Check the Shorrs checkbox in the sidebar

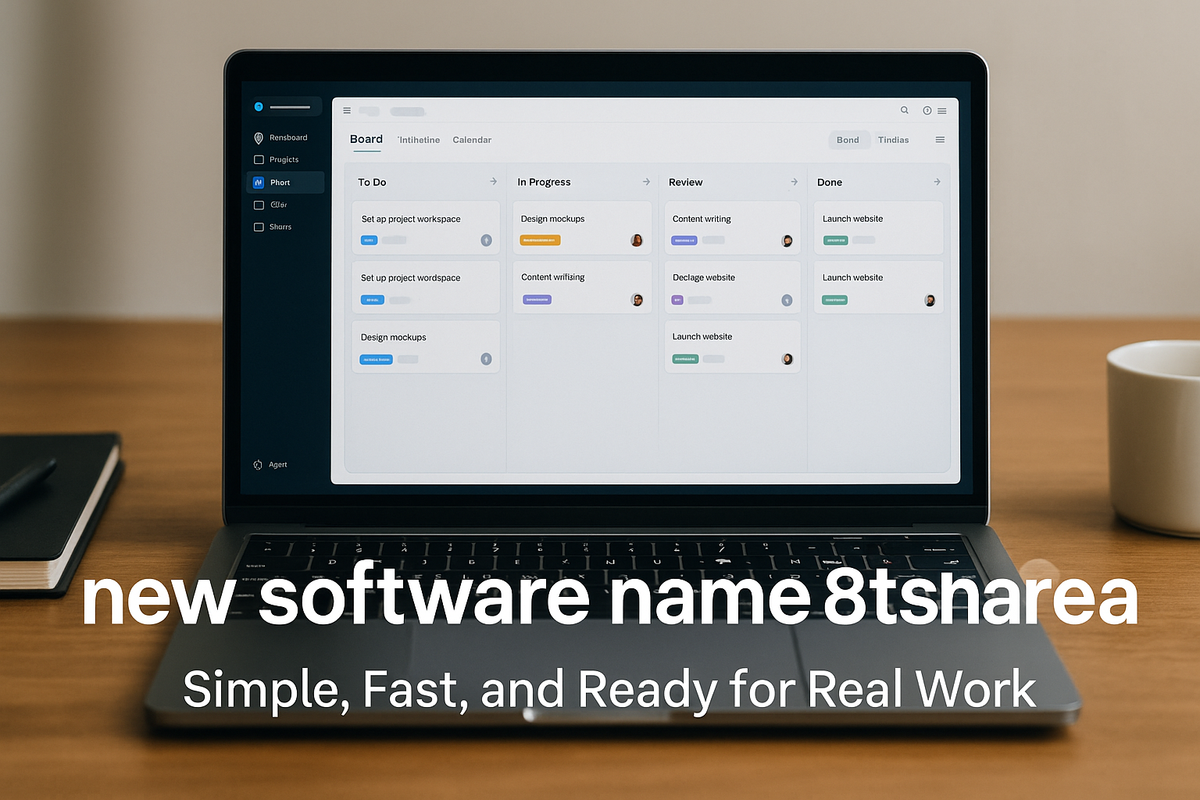coord(258,227)
